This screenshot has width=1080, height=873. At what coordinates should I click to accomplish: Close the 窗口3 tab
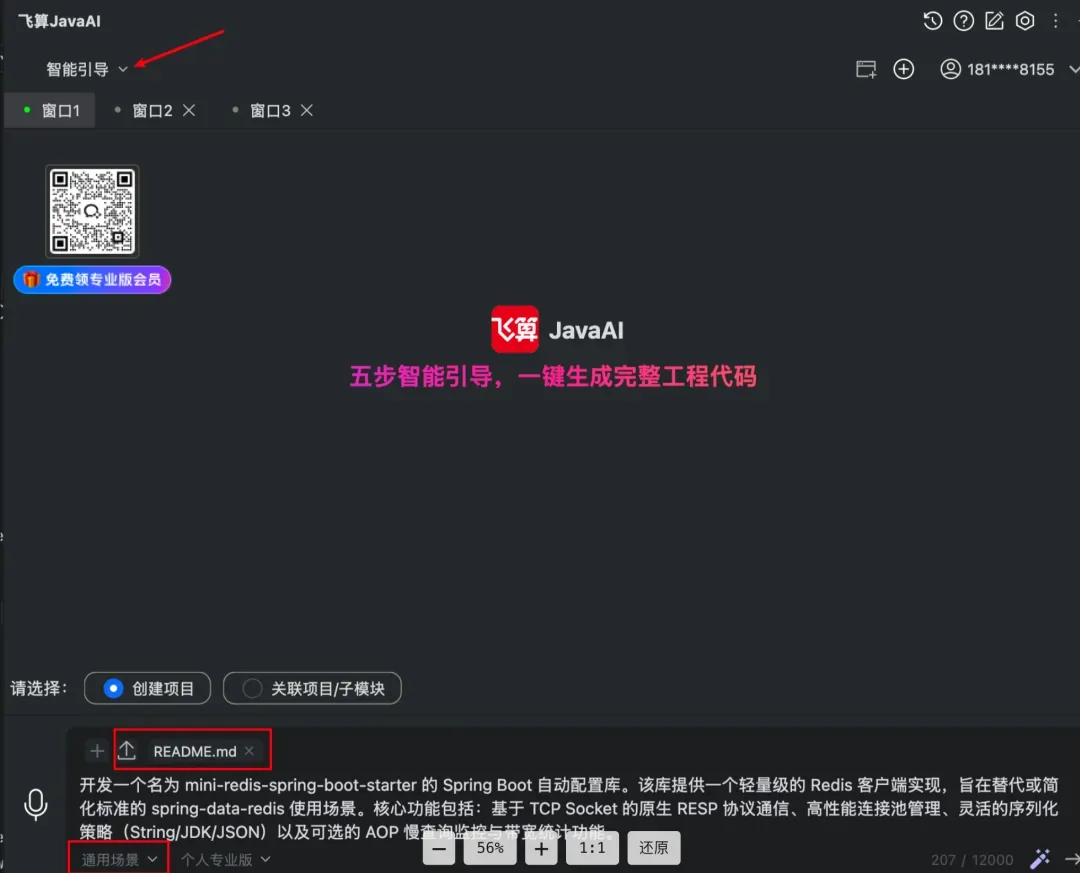pyautogui.click(x=307, y=110)
